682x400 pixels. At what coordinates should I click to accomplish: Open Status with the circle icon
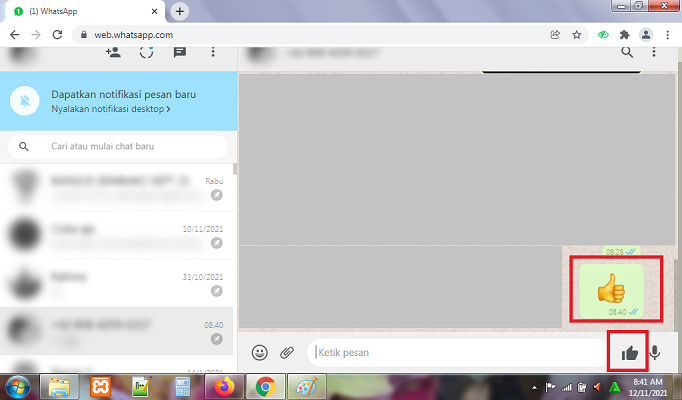(147, 52)
